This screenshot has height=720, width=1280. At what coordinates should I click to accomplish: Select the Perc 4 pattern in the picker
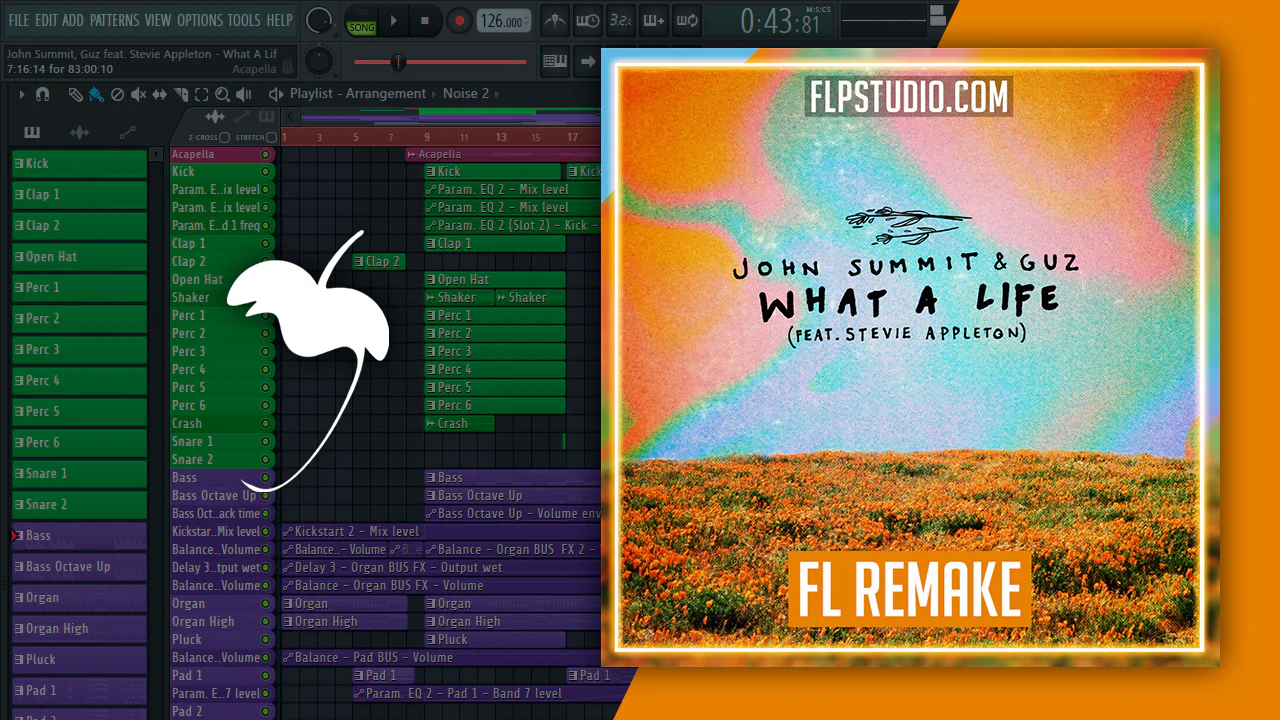pyautogui.click(x=79, y=380)
